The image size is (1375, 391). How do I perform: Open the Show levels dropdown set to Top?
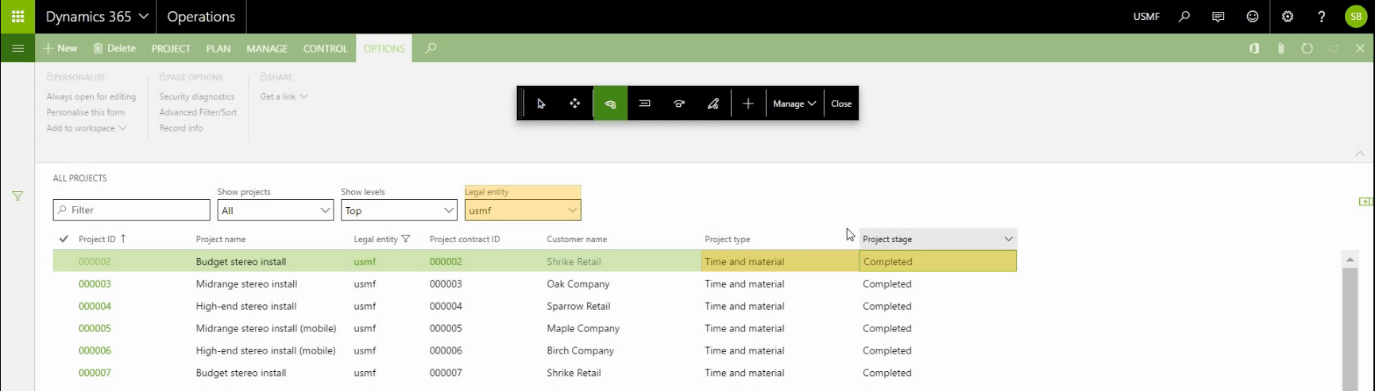pos(399,211)
